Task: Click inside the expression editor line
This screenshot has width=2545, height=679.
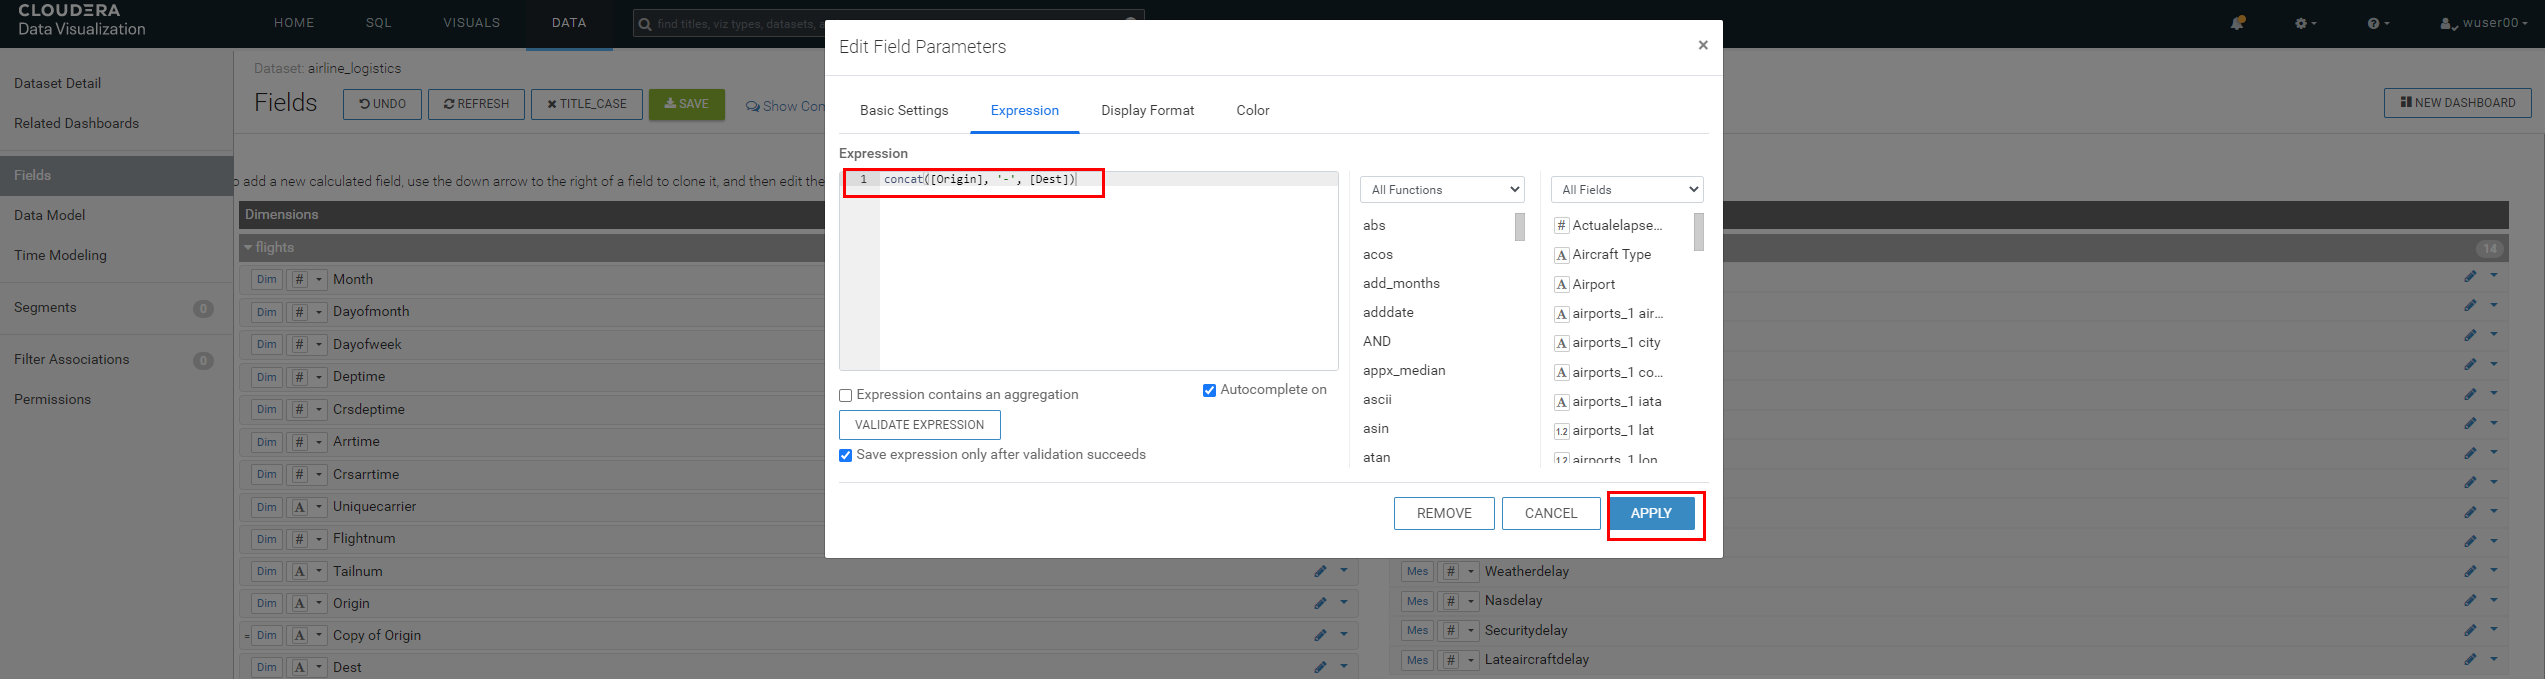Action: pos(1108,179)
